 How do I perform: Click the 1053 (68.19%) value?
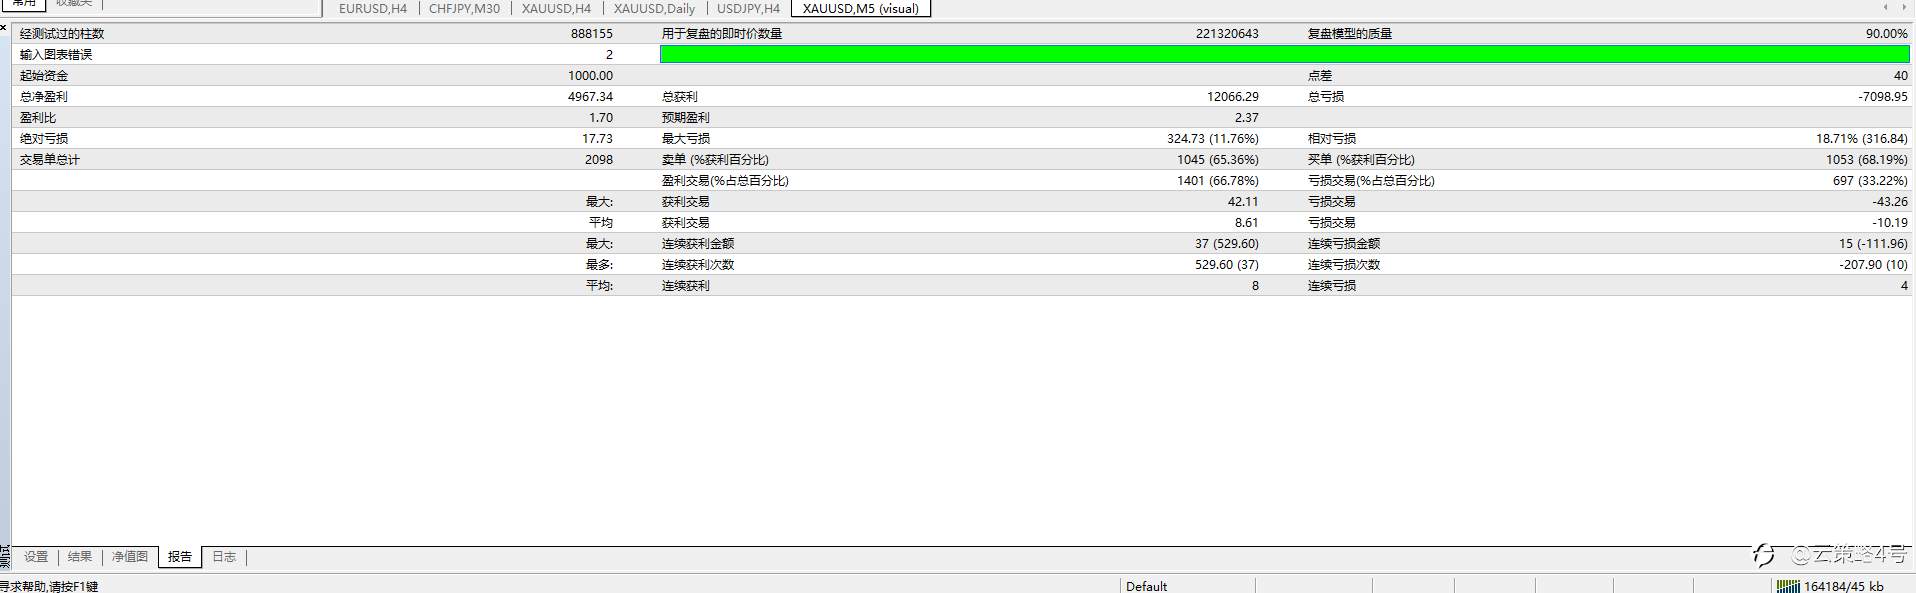click(1867, 159)
